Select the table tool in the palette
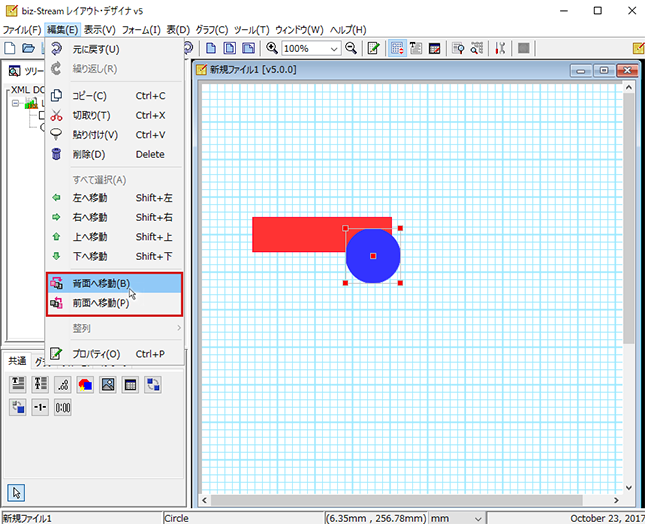The width and height of the screenshot is (645, 524). [130, 385]
